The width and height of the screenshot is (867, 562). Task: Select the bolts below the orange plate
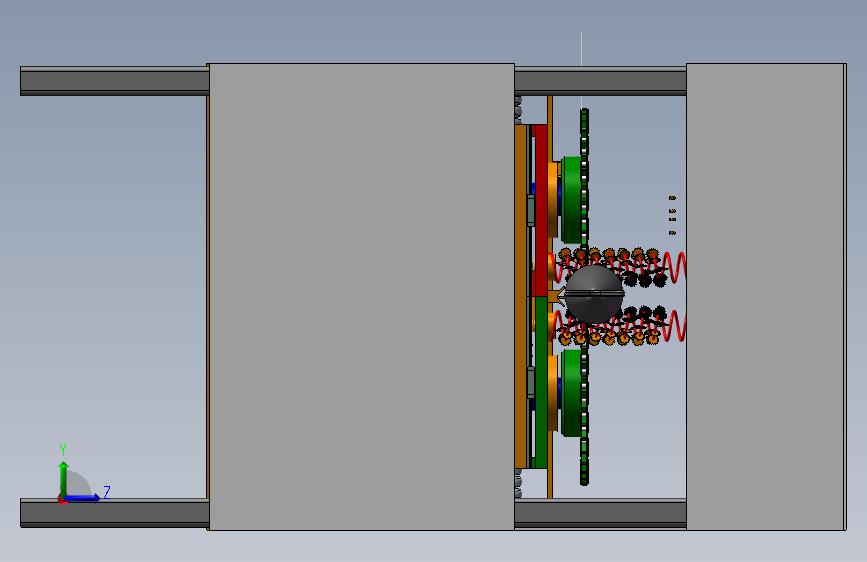[518, 483]
